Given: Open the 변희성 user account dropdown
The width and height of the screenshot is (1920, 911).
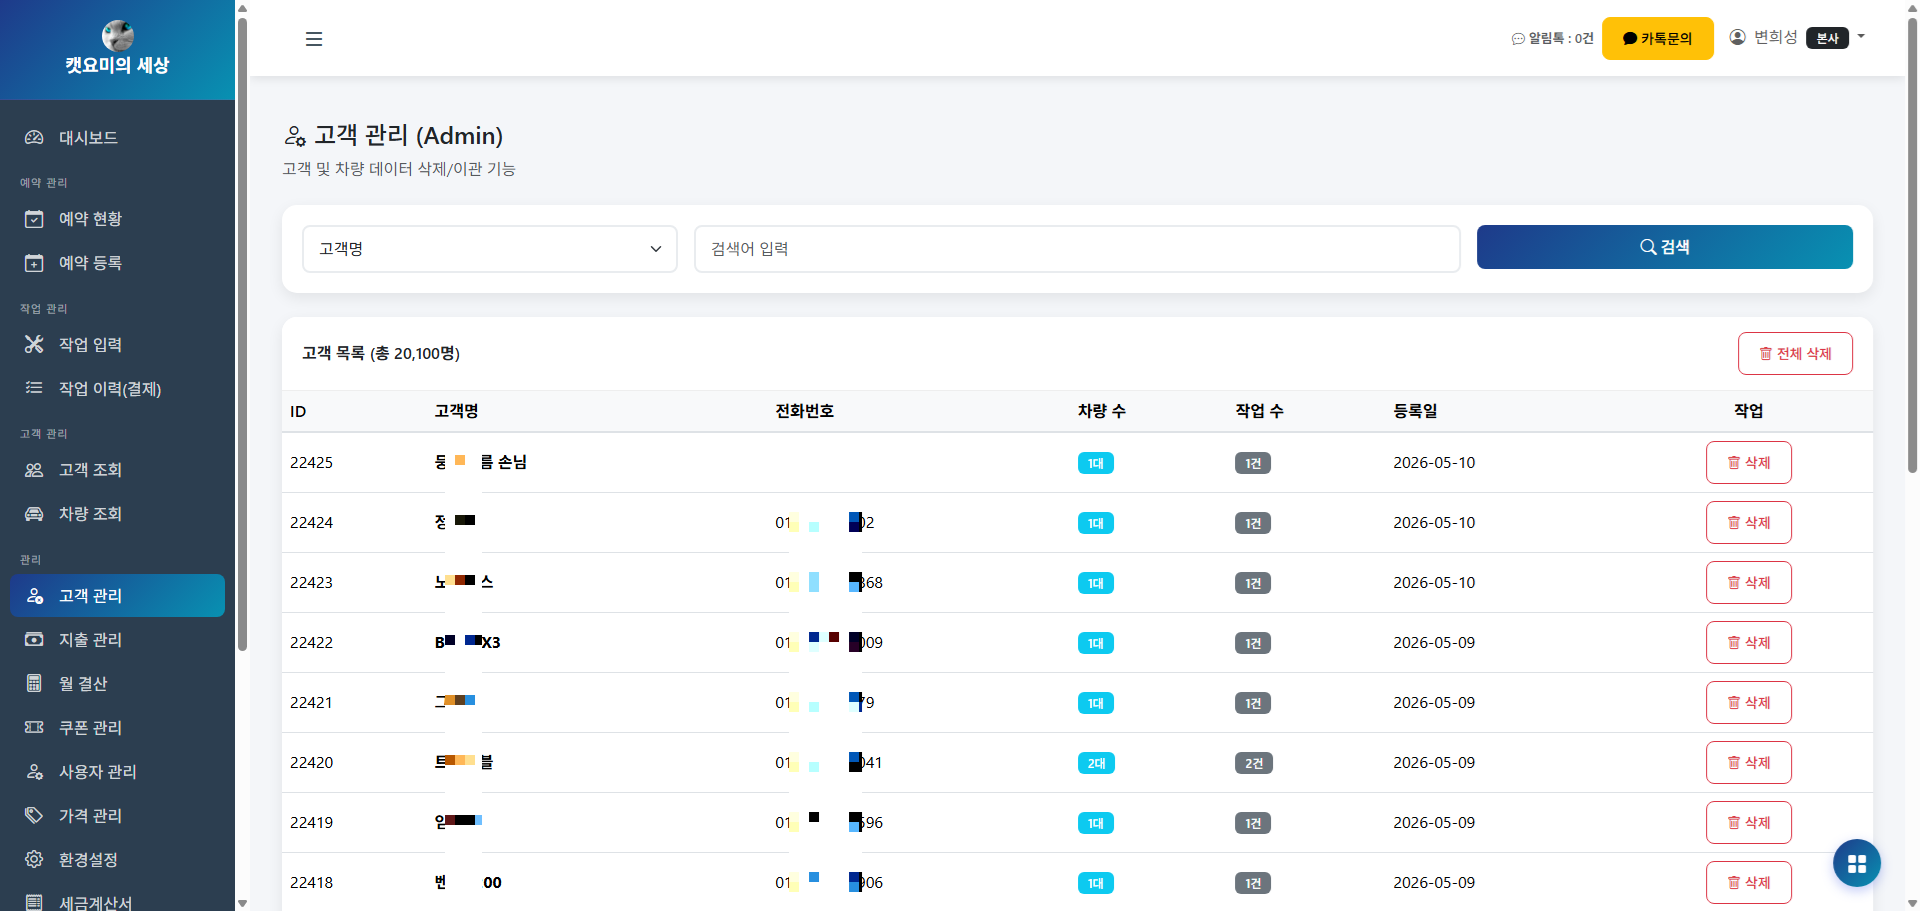Looking at the screenshot, I should 1797,38.
